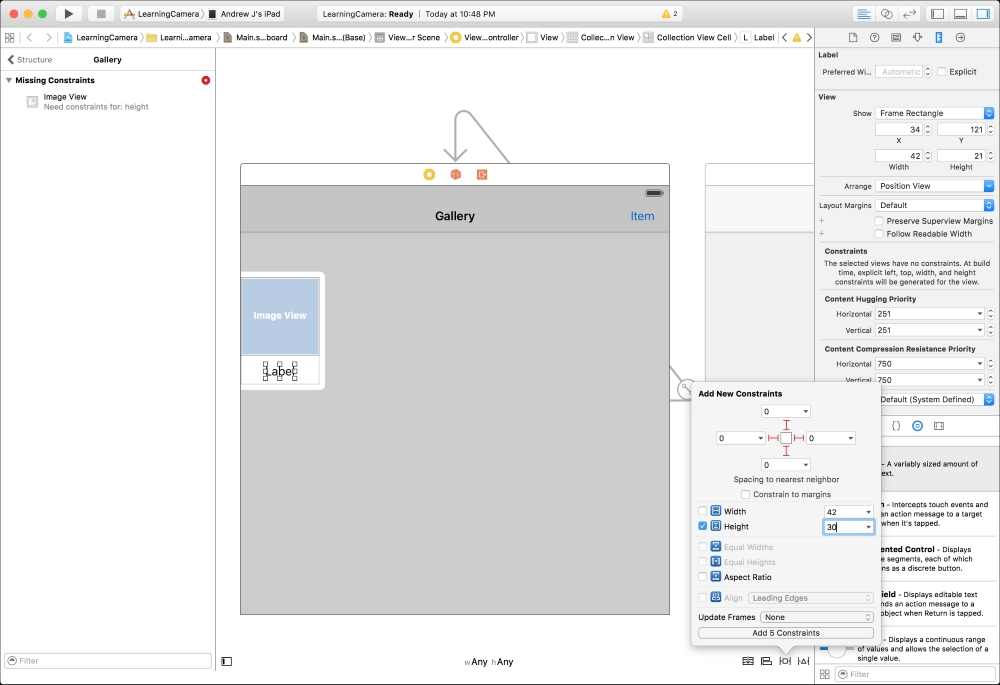Open the Identity inspector

(897, 37)
